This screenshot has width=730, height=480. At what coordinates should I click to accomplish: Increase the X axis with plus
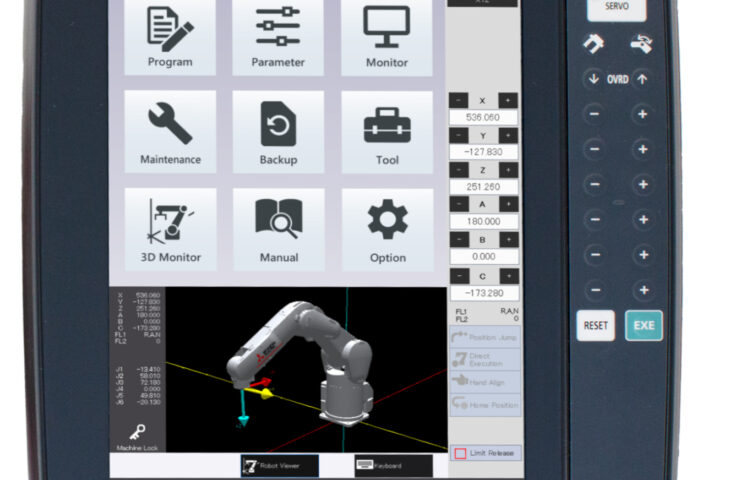(509, 101)
